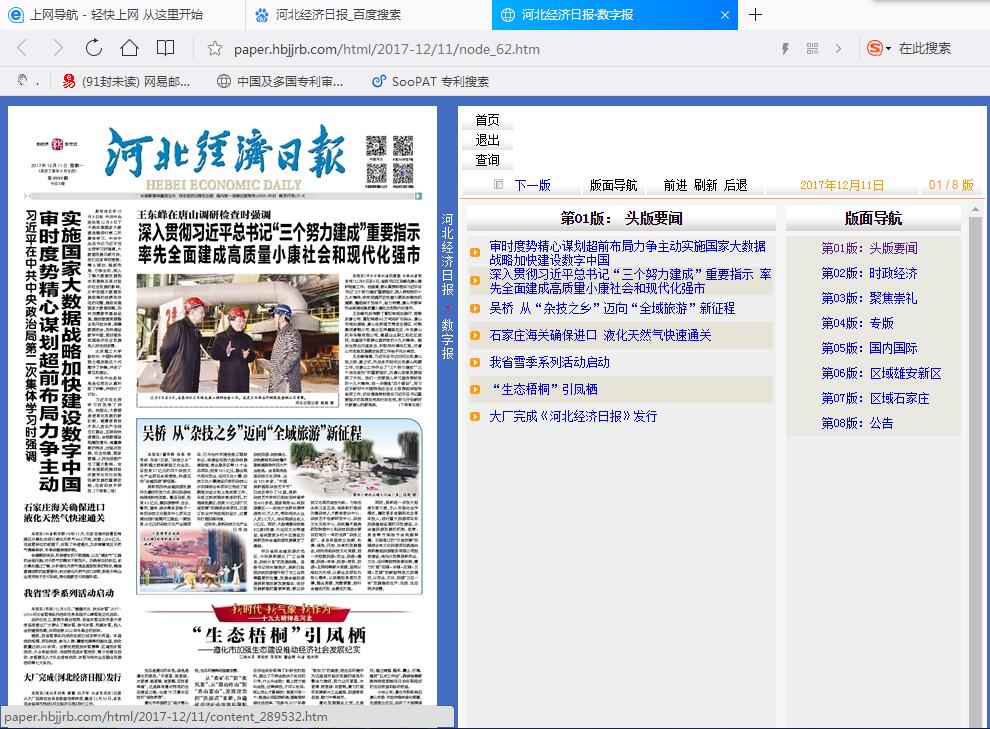Click 下一版 next page link
This screenshot has width=990, height=729.
[532, 185]
